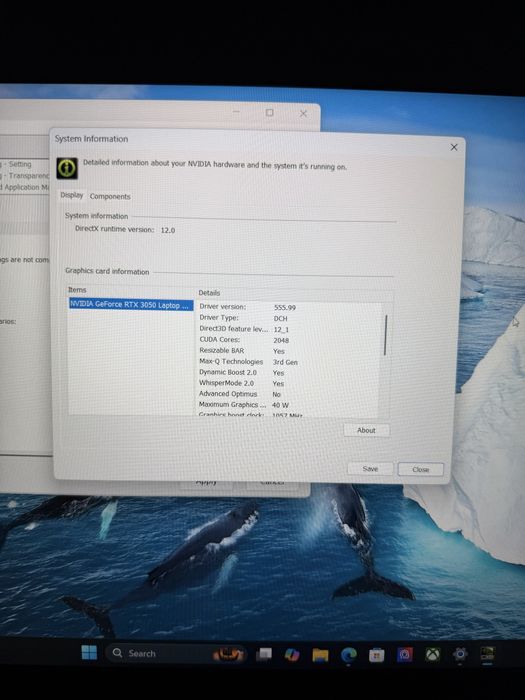This screenshot has height=700, width=525.
Task: Click the NVIDIA Control Panel taskbar icon
Action: (487, 654)
